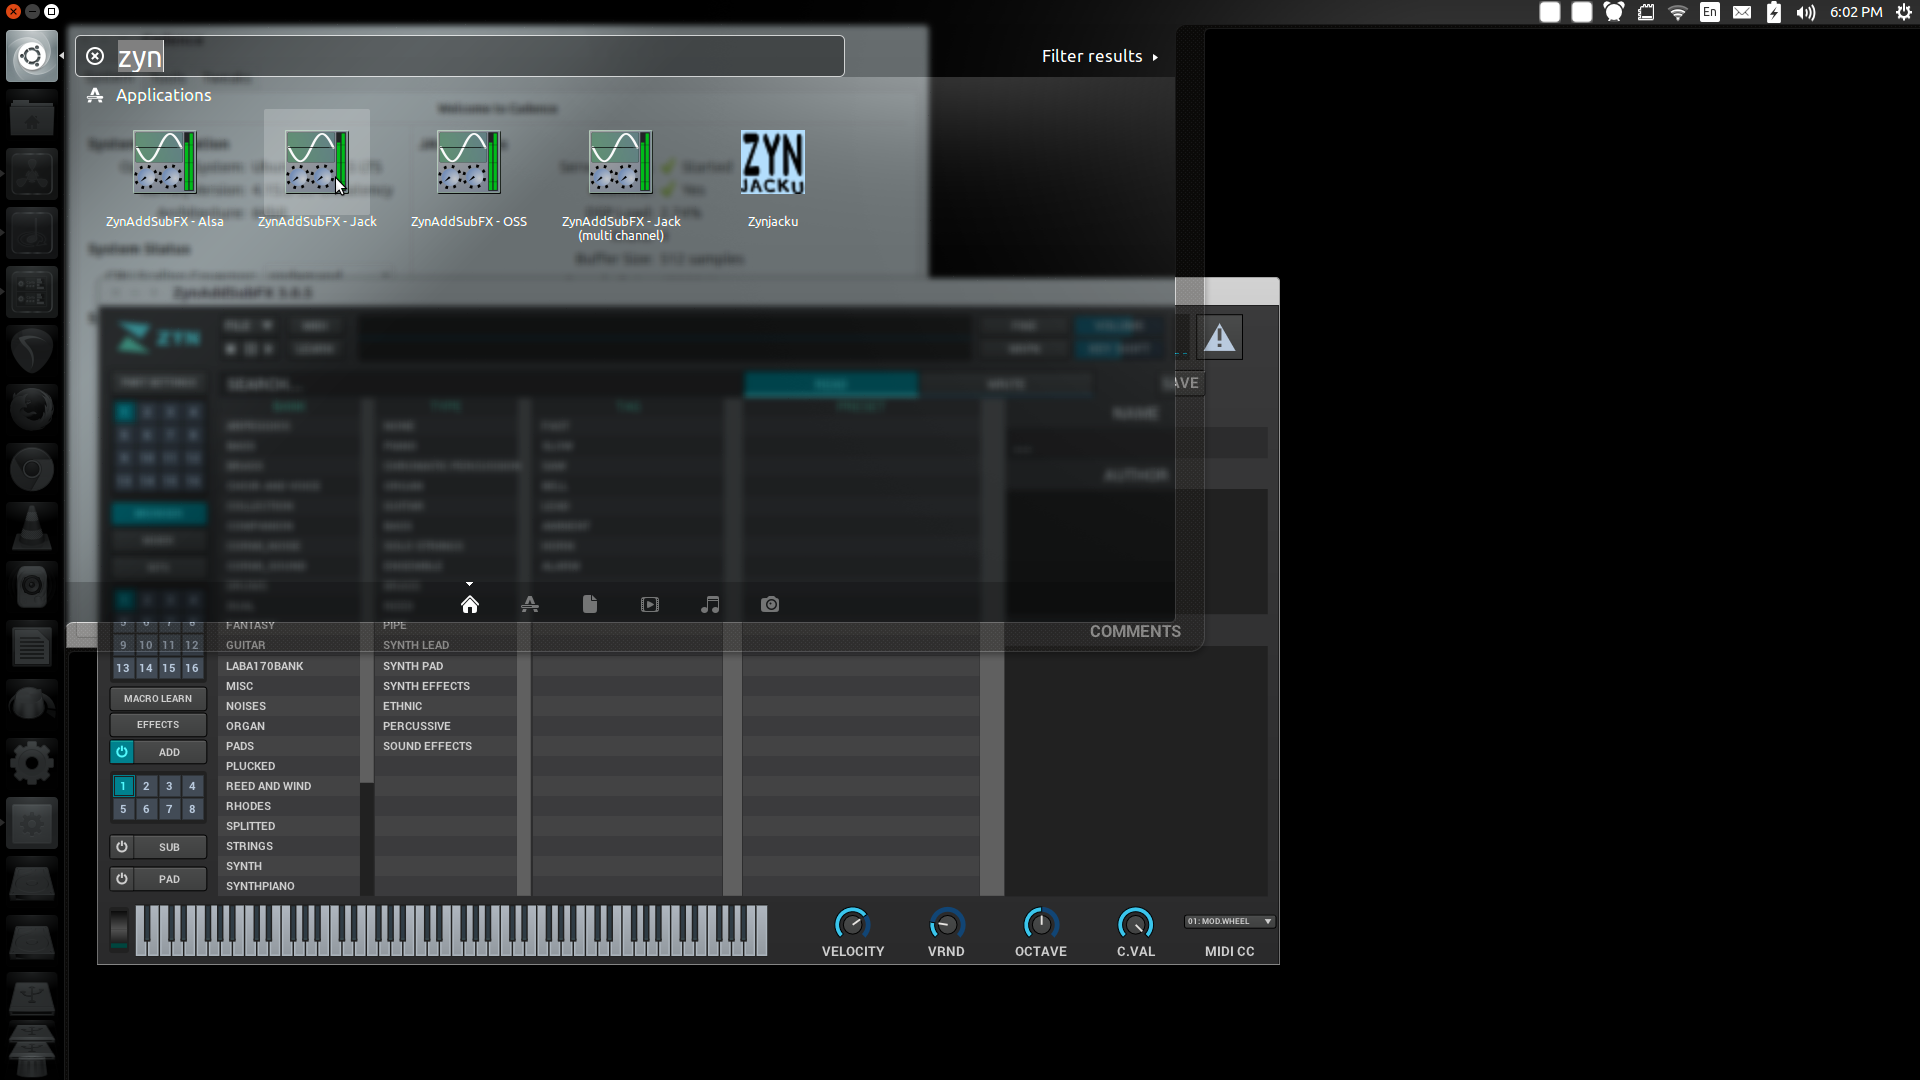1920x1080 pixels.
Task: Adjust the VELOCITY knob
Action: [x=852, y=923]
